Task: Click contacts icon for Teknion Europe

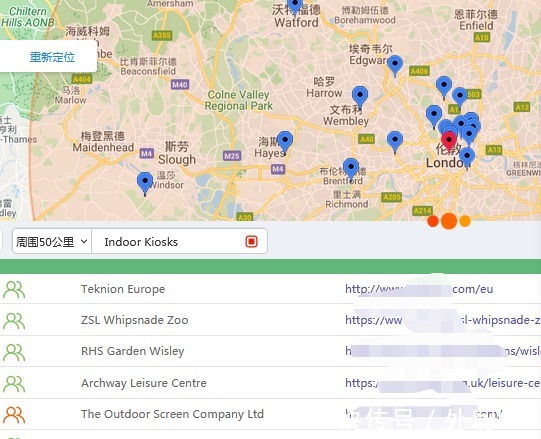Action: [x=14, y=290]
